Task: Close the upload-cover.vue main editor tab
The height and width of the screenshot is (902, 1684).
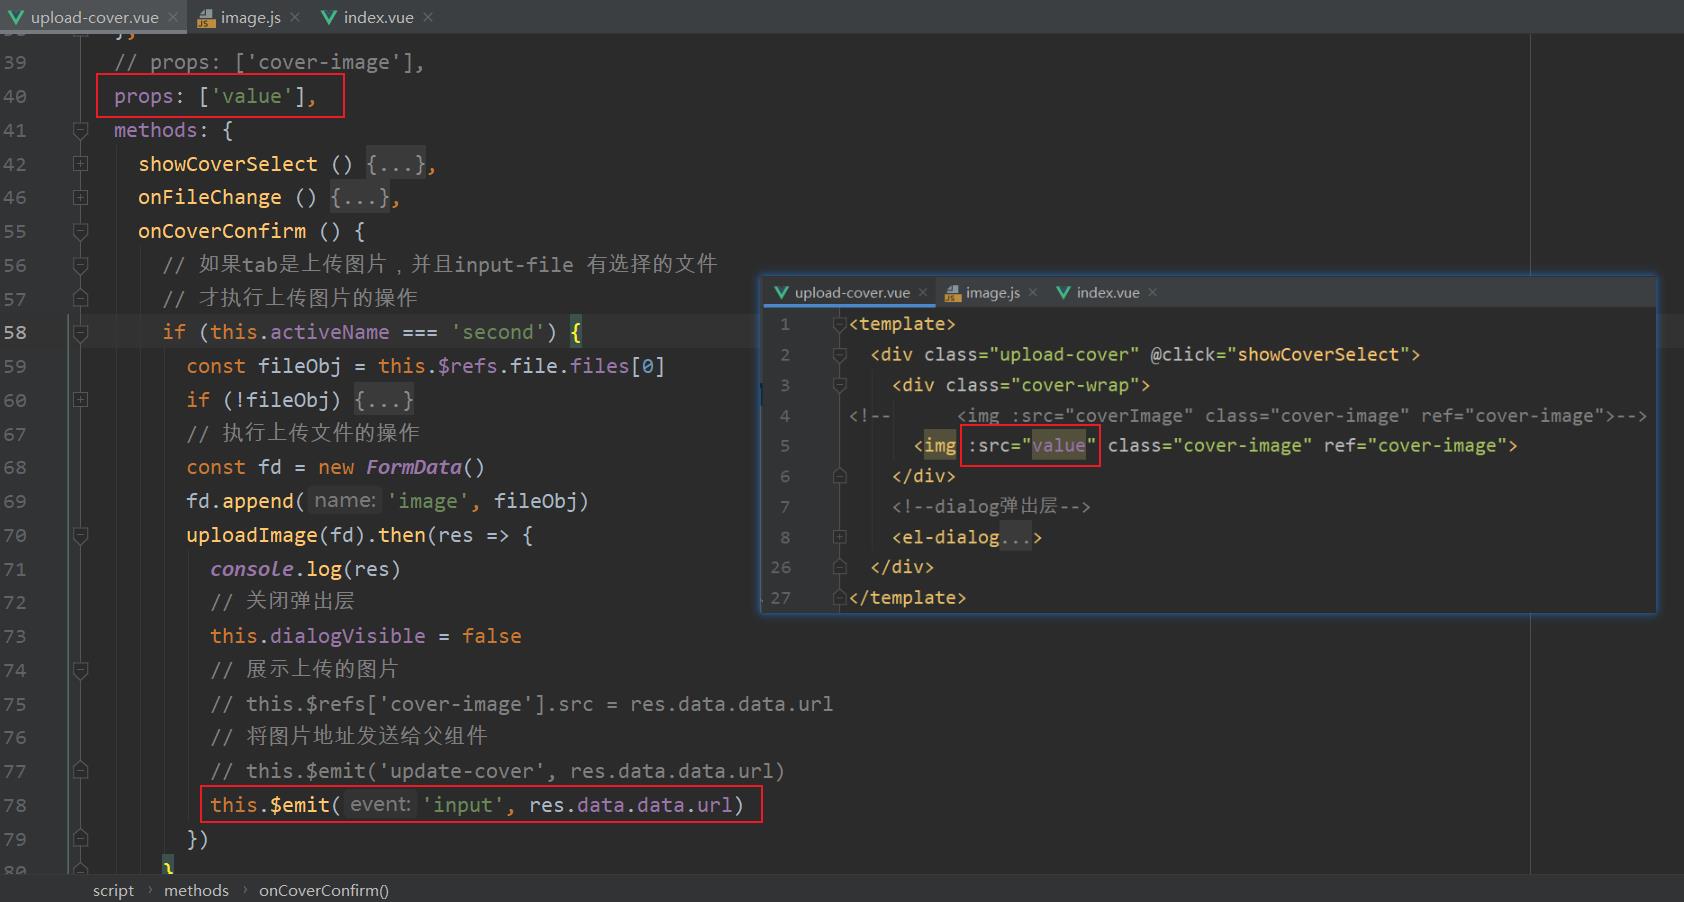Action: (173, 17)
